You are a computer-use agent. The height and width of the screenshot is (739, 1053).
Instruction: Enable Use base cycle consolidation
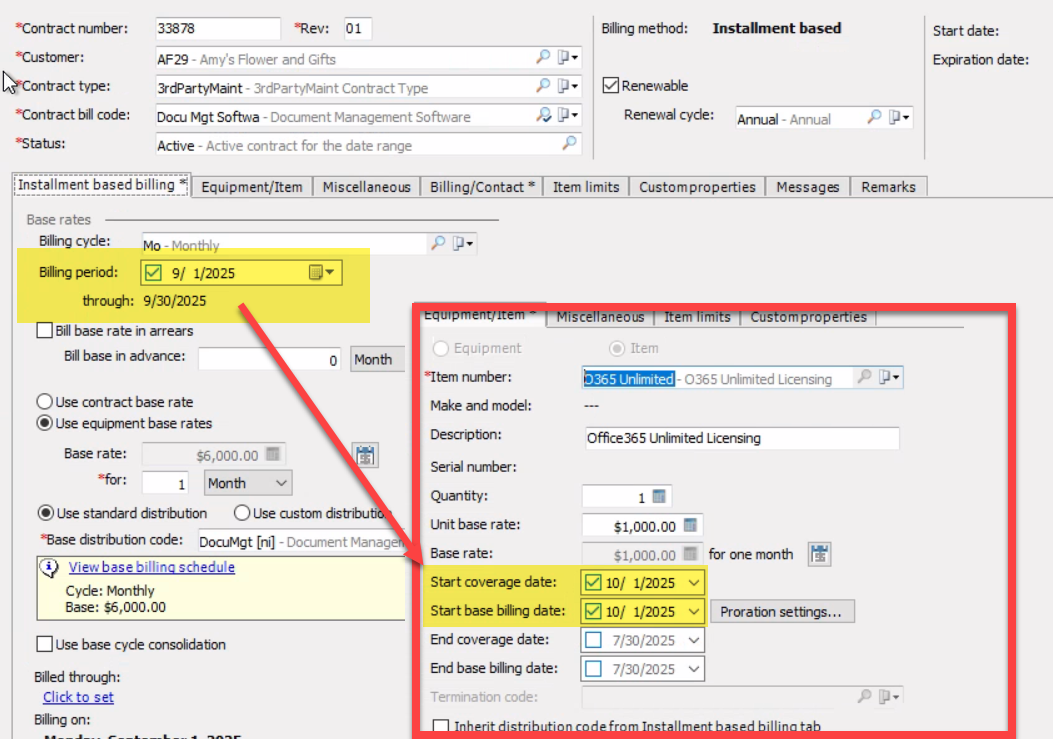[x=44, y=644]
